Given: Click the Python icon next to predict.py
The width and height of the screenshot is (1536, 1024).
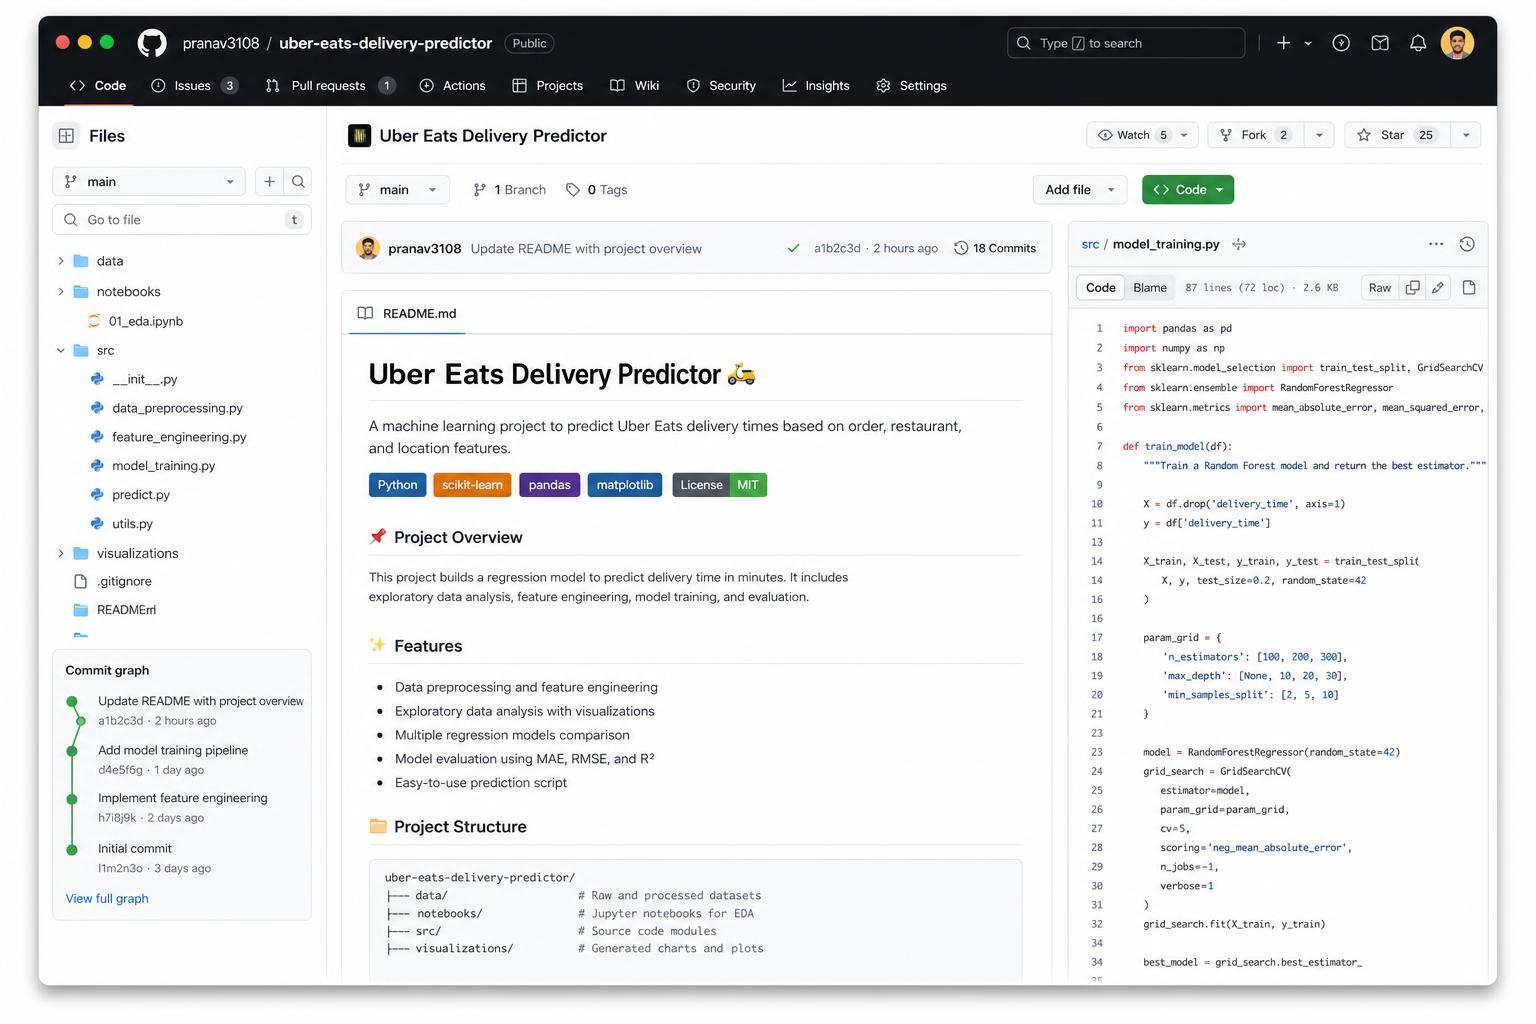Looking at the screenshot, I should coord(97,495).
